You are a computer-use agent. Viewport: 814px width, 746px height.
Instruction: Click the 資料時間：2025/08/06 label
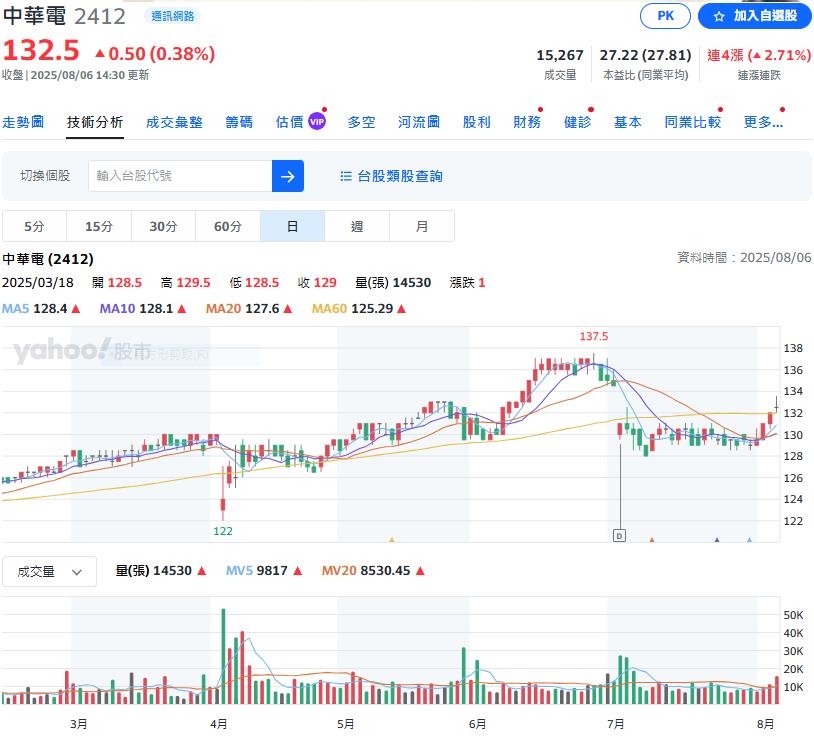point(744,257)
